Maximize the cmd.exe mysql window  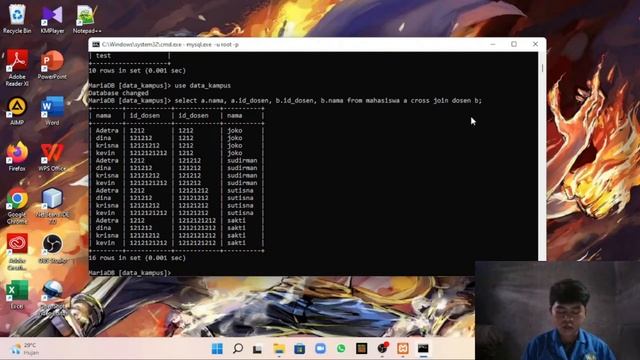514,44
